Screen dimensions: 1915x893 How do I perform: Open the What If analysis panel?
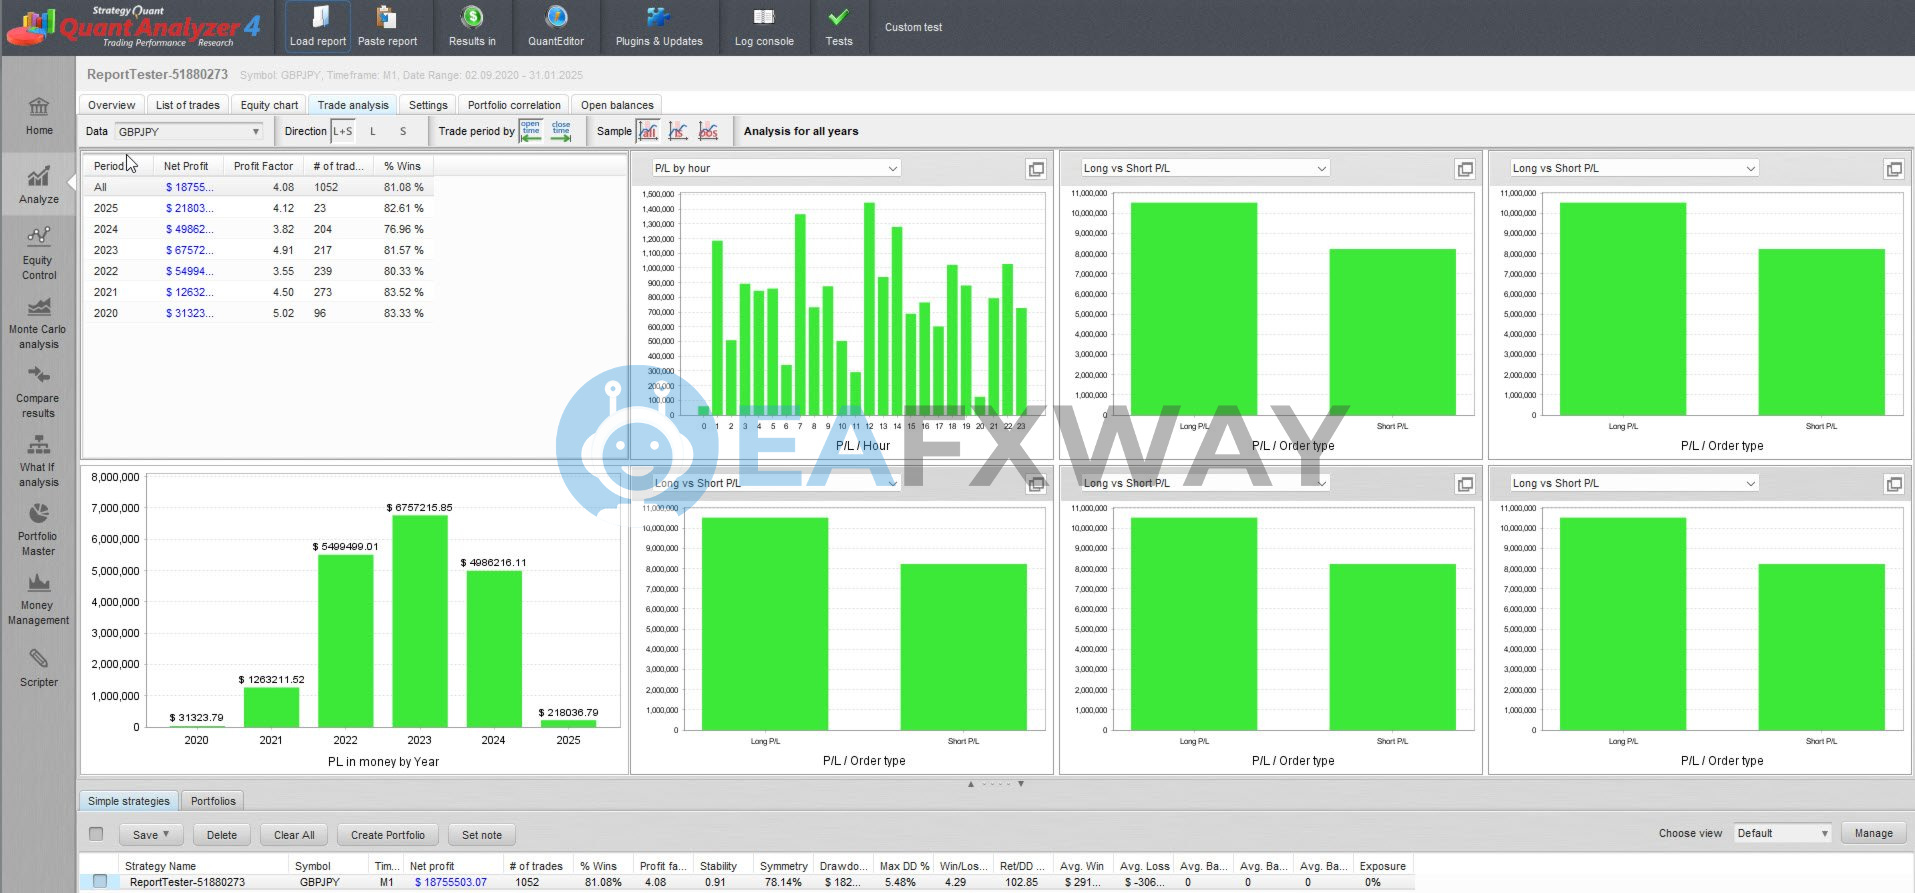coord(38,460)
